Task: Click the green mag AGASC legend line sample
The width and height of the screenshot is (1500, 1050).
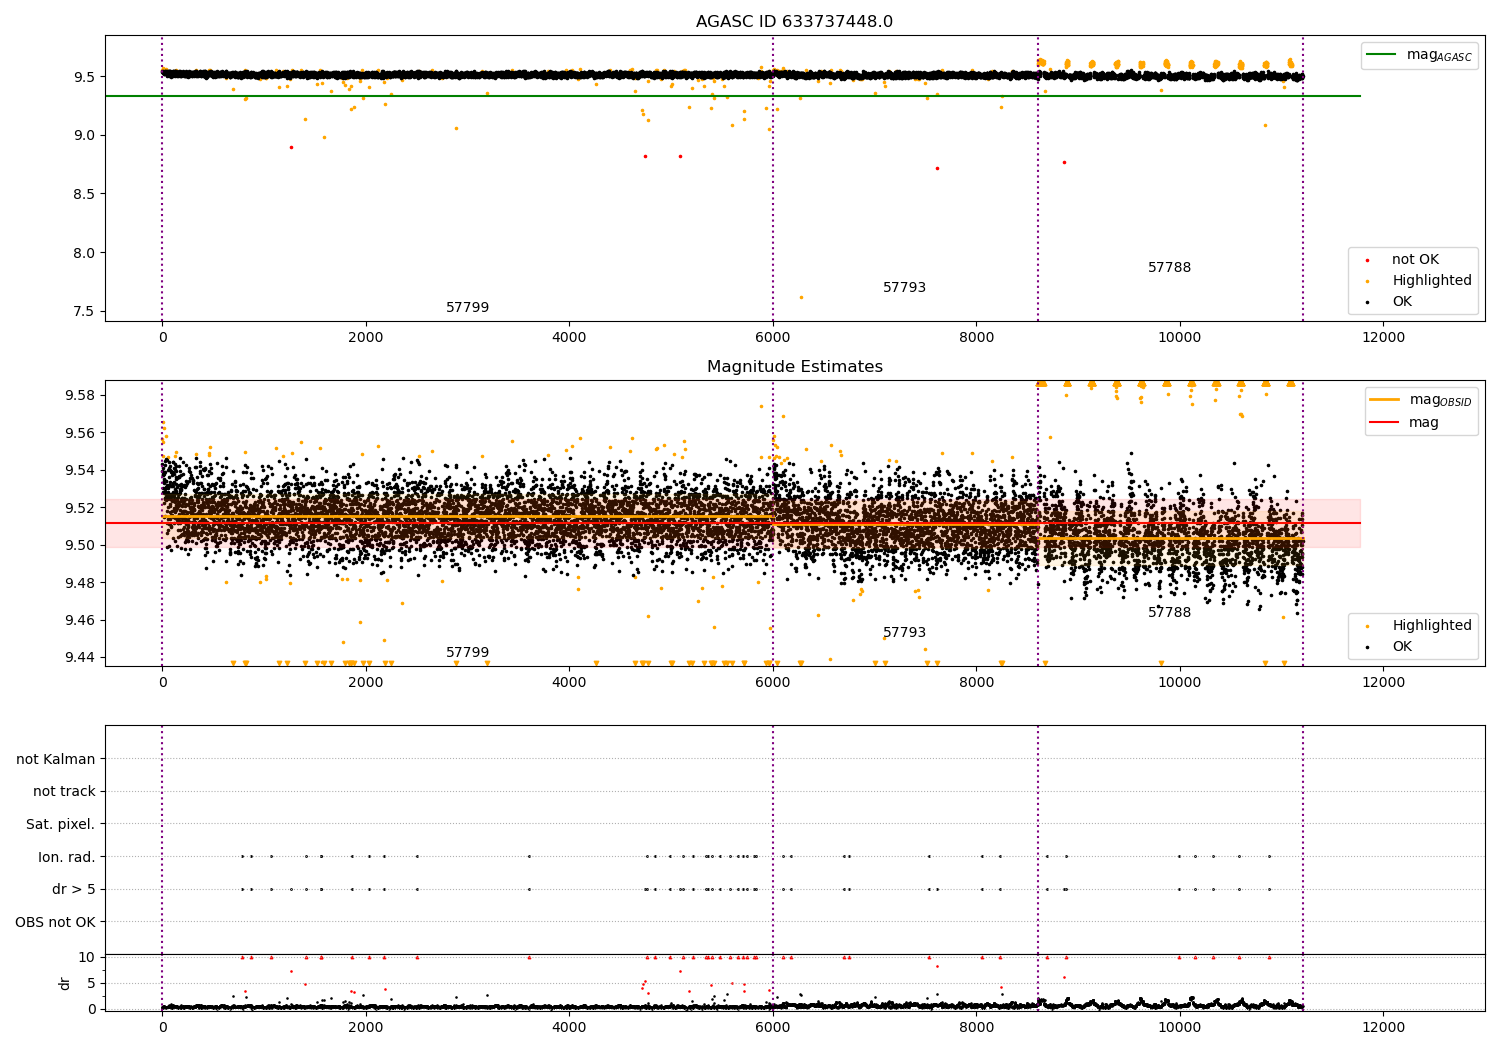Action: (x=1381, y=55)
